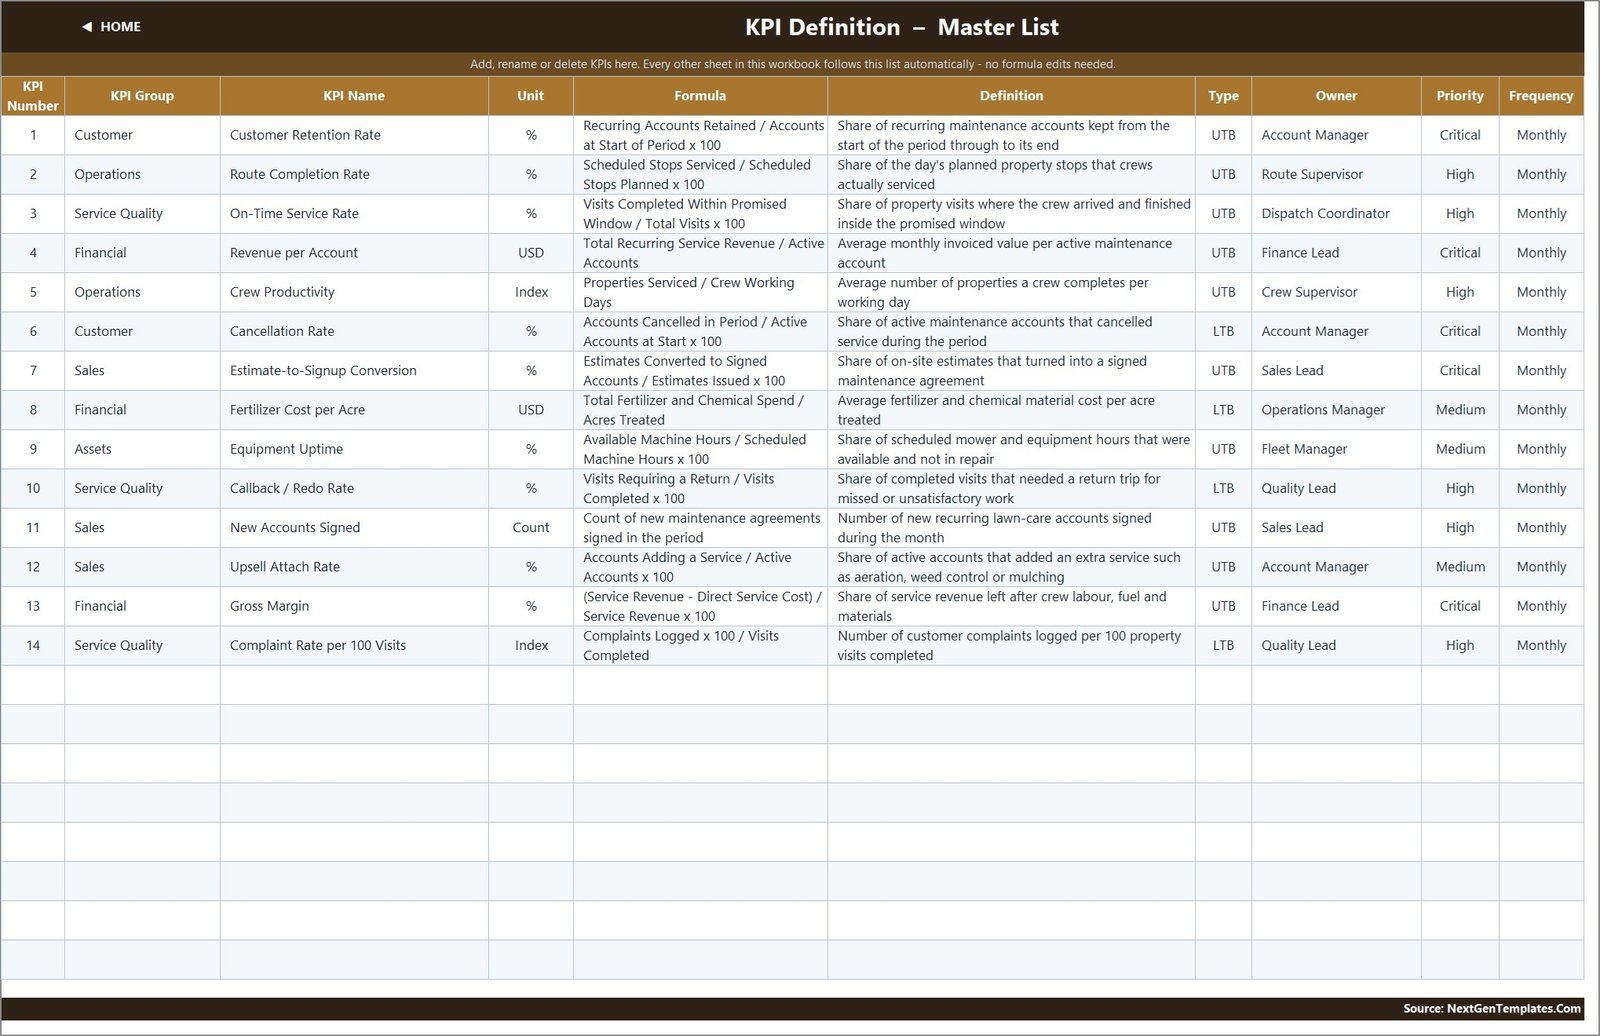Select the Finance Lead owner for Gross Margin
This screenshot has width=1600, height=1036.
(1336, 606)
